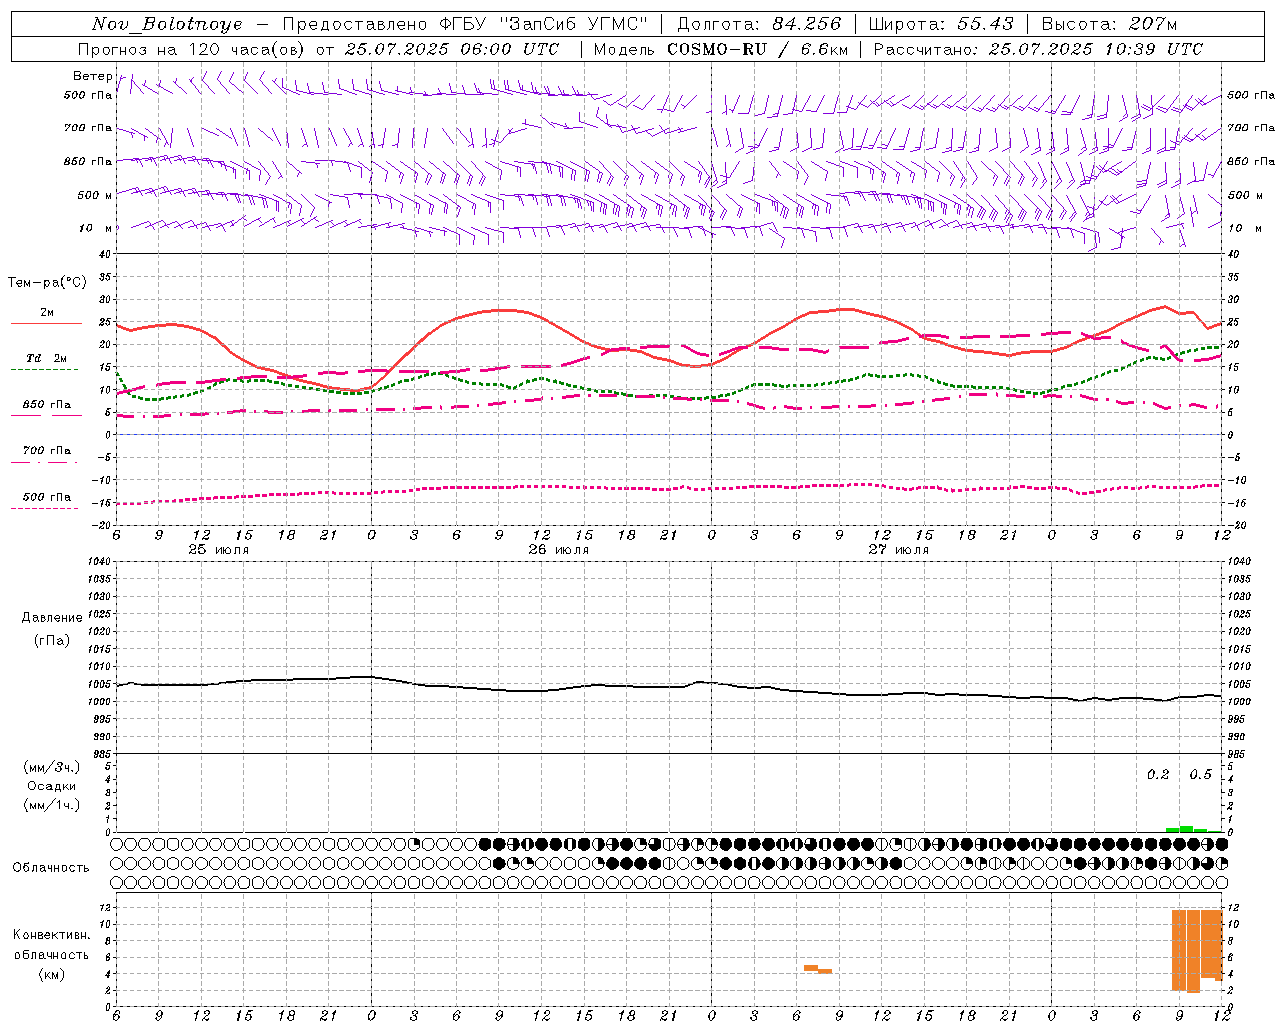Viewport: 1280px width, 1024px height.
Task: Click the provider text ФГБУ "ЗапСиб УГМС"
Action: point(543,24)
